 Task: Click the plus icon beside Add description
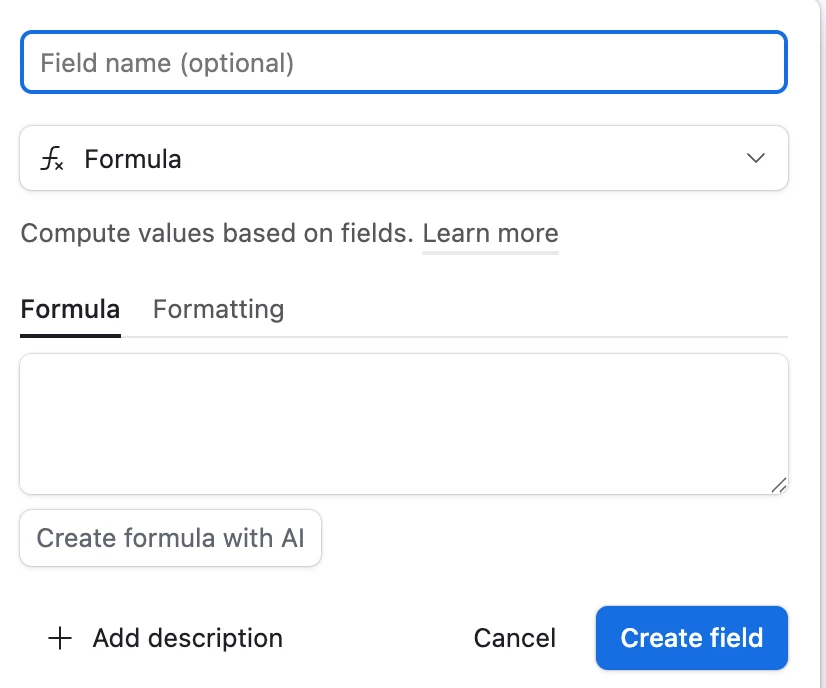60,638
